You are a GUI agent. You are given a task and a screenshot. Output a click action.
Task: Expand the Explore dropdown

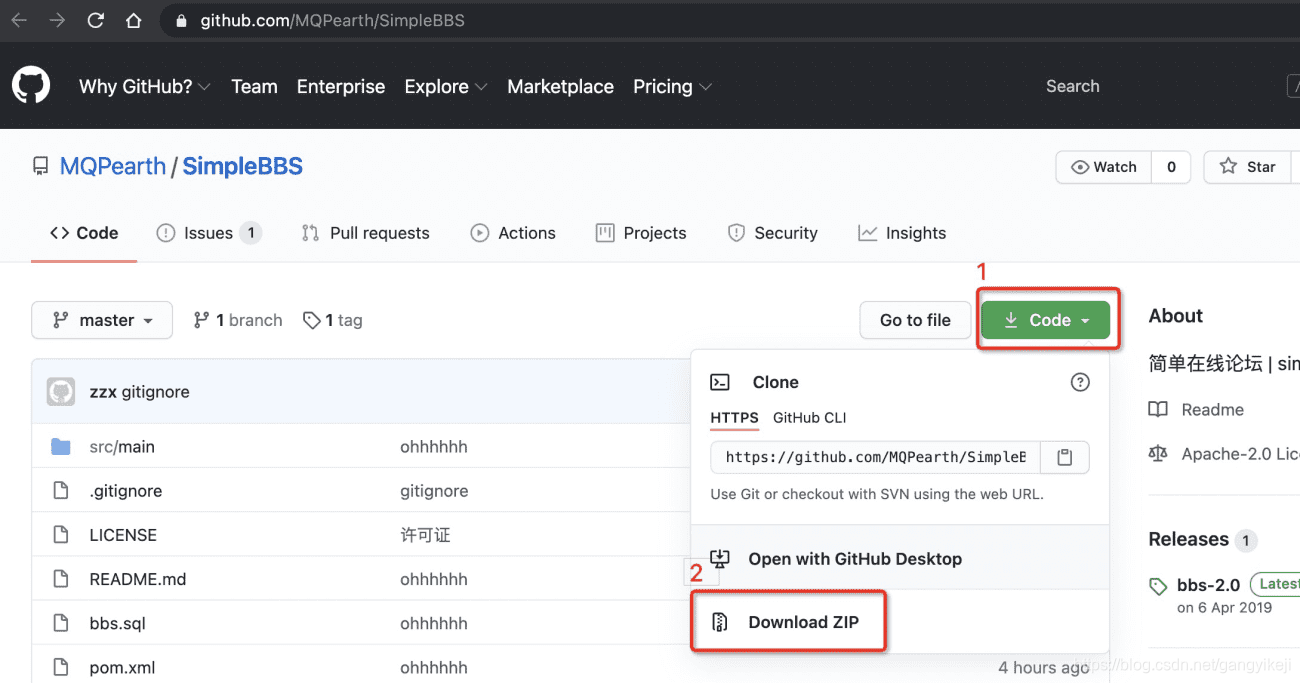pos(446,87)
